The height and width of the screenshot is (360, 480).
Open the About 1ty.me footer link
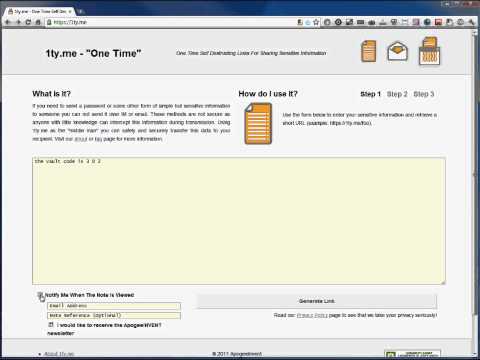point(59,354)
